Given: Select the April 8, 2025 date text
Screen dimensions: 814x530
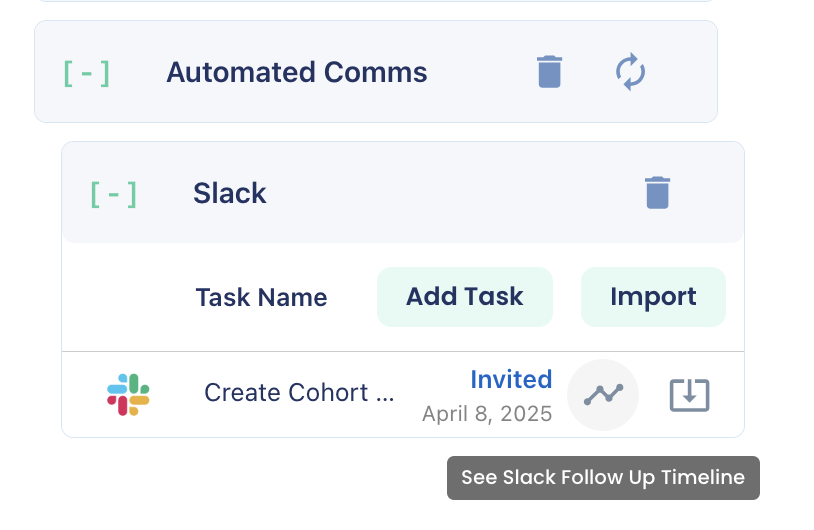Looking at the screenshot, I should point(487,414).
